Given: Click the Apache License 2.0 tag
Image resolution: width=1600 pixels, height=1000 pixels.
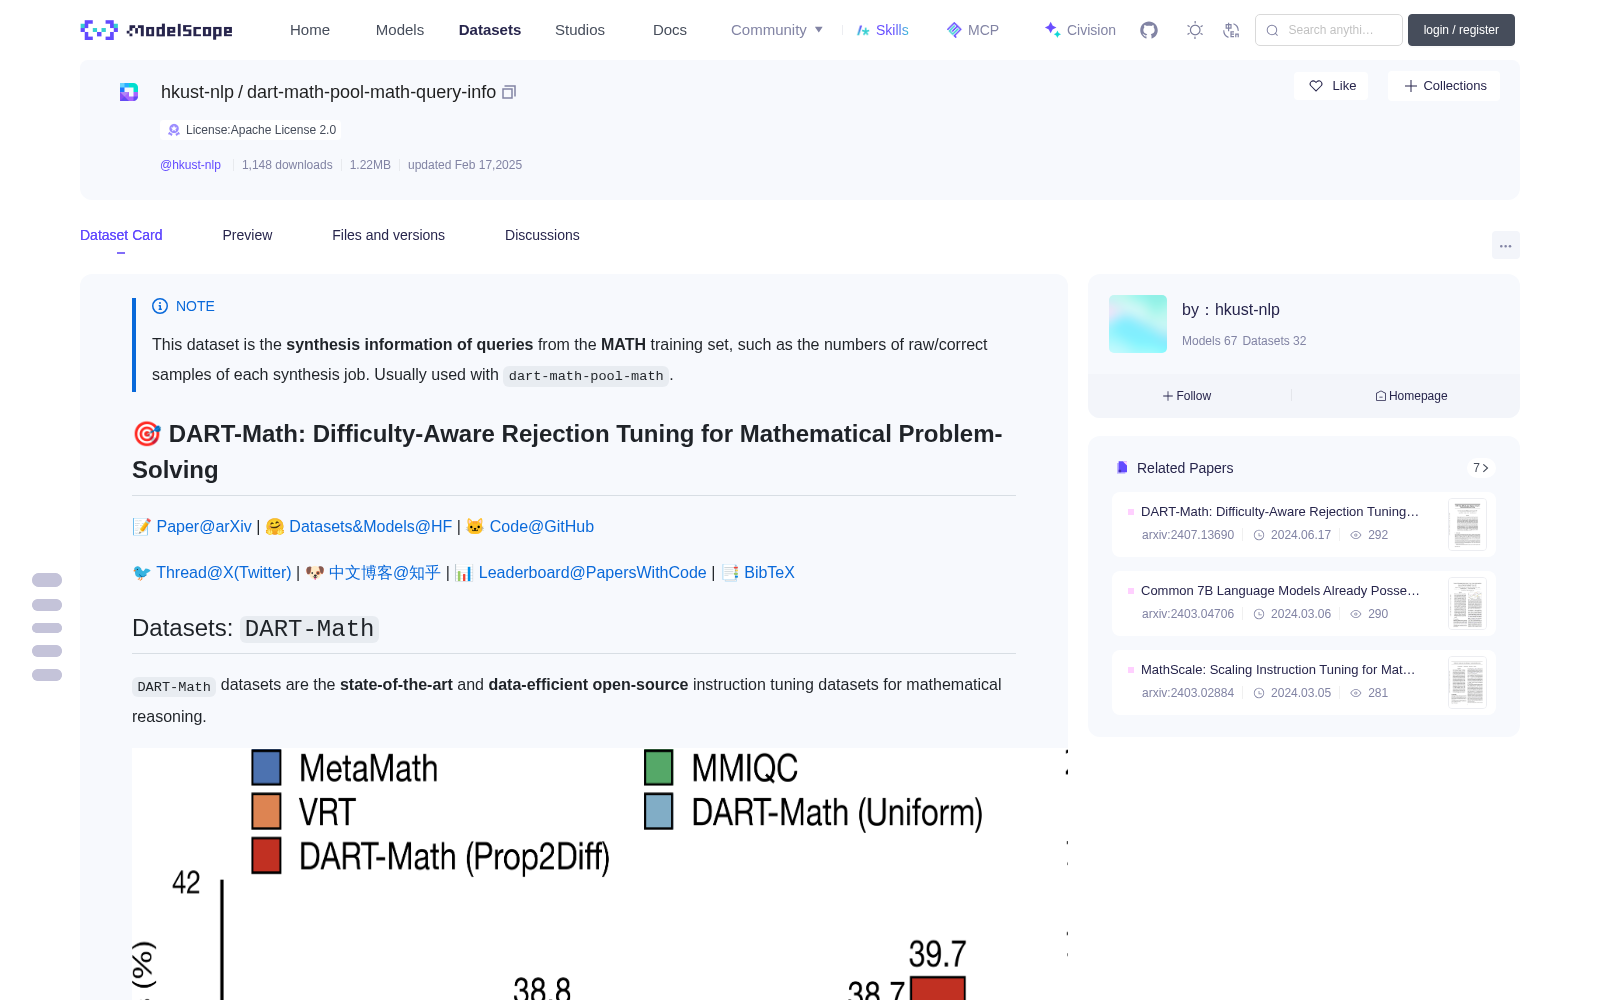Looking at the screenshot, I should click(251, 130).
